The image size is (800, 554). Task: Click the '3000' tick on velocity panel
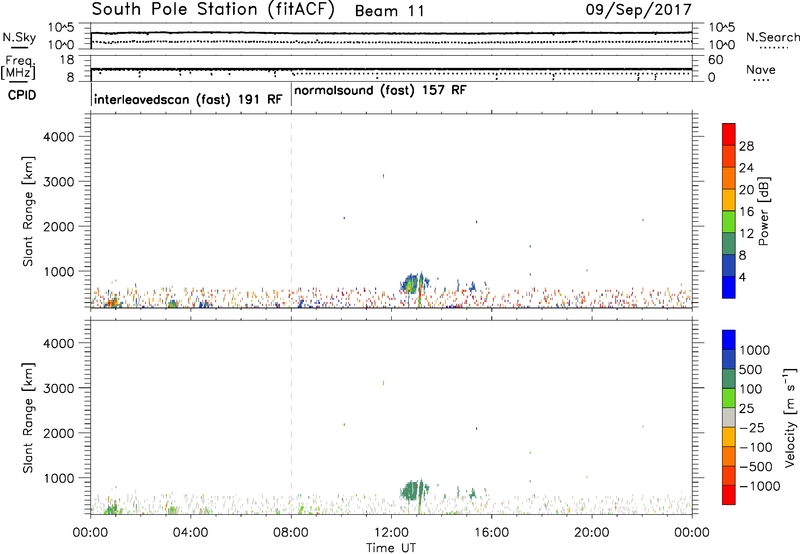click(x=59, y=388)
